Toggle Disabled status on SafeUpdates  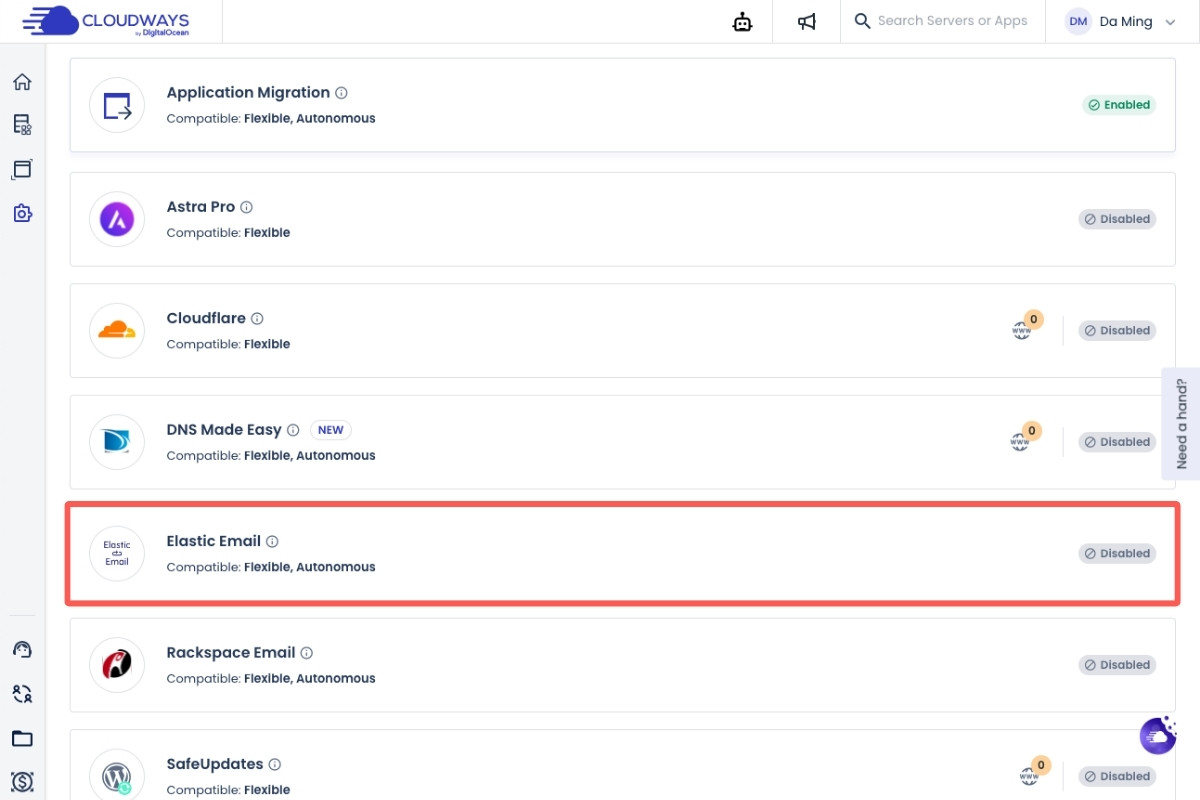pos(1117,776)
